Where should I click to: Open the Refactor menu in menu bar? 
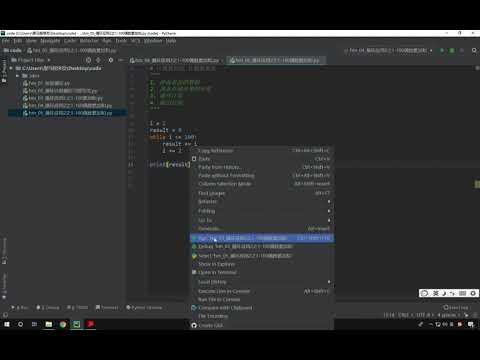click(89, 41)
